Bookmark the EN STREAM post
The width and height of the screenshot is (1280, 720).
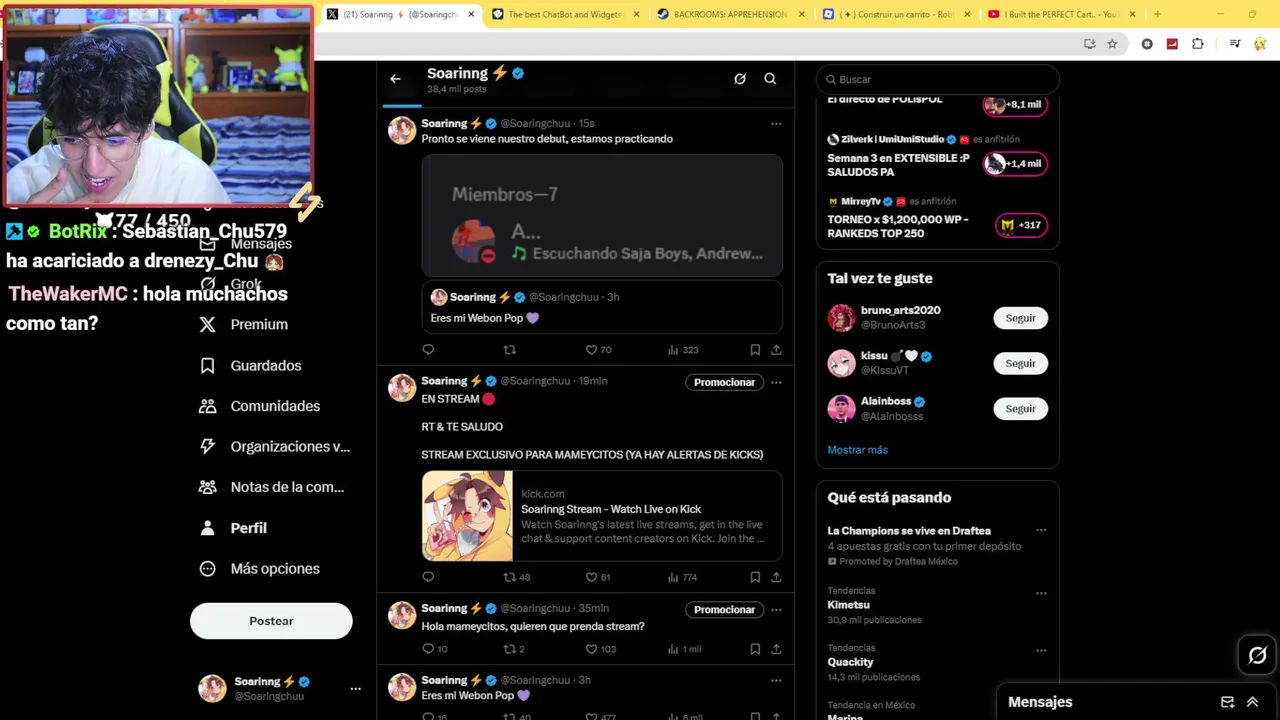tap(755, 577)
